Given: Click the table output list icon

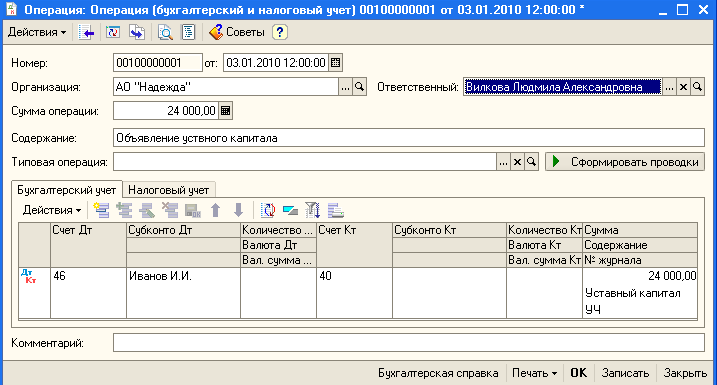Looking at the screenshot, I should tap(336, 210).
